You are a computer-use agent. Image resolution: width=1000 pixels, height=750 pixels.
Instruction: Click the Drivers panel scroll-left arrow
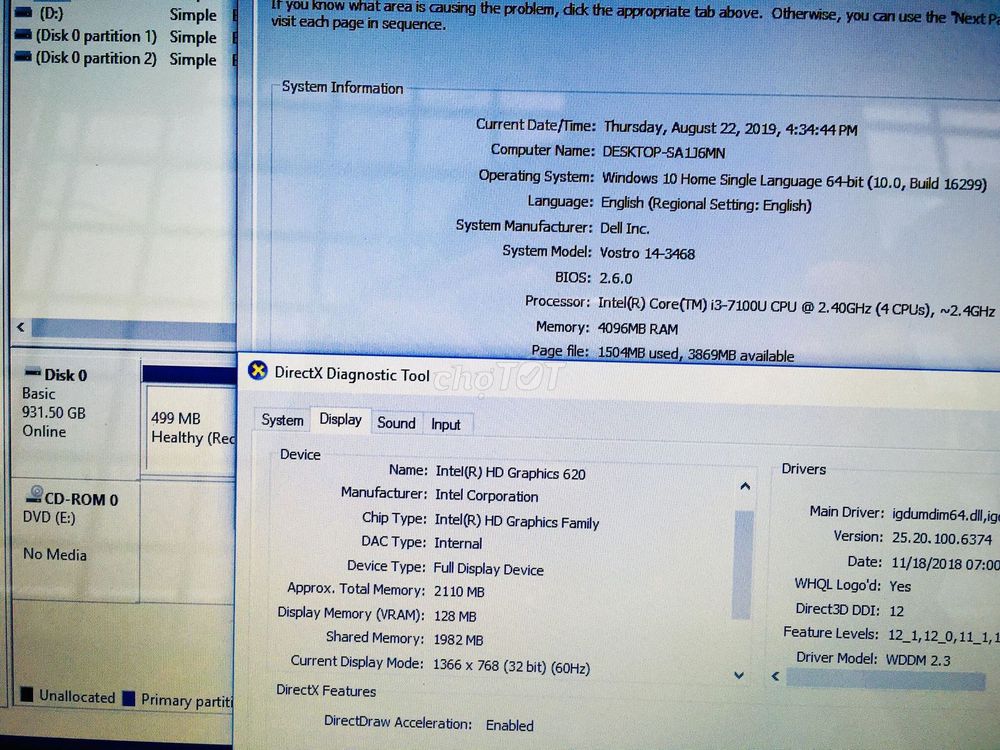[x=776, y=676]
